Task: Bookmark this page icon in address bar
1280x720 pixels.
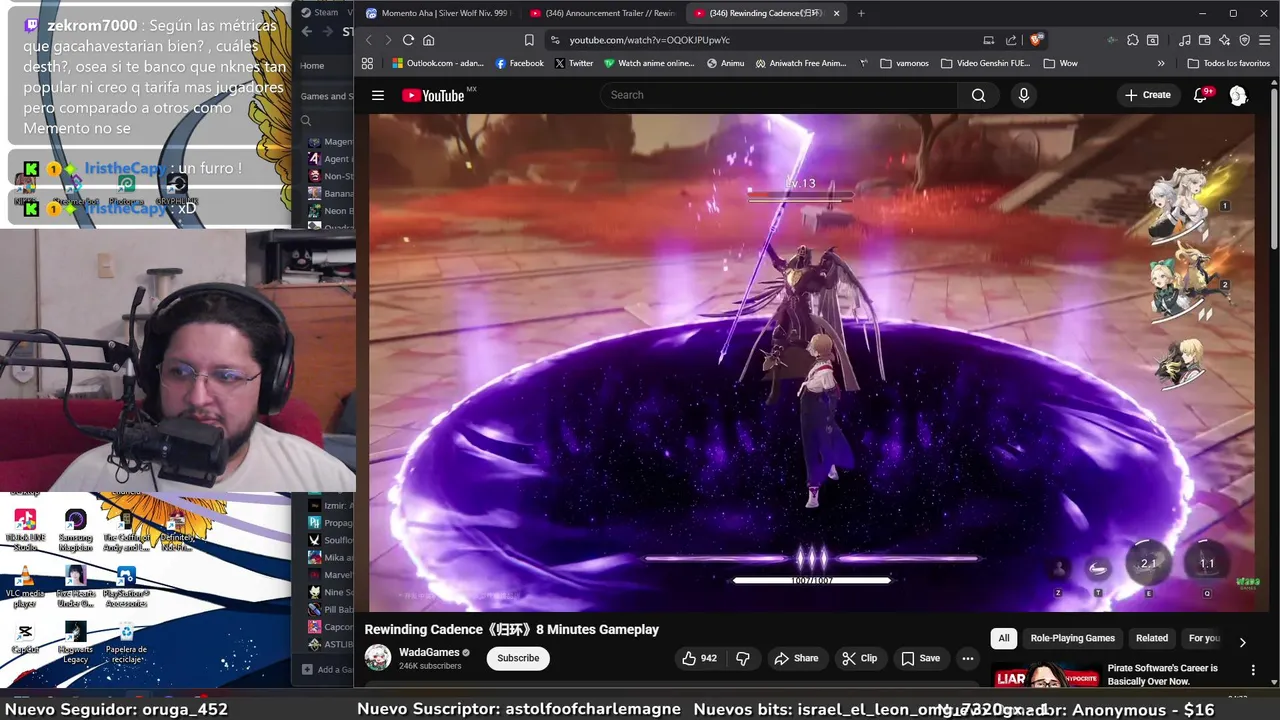Action: pyautogui.click(x=529, y=40)
